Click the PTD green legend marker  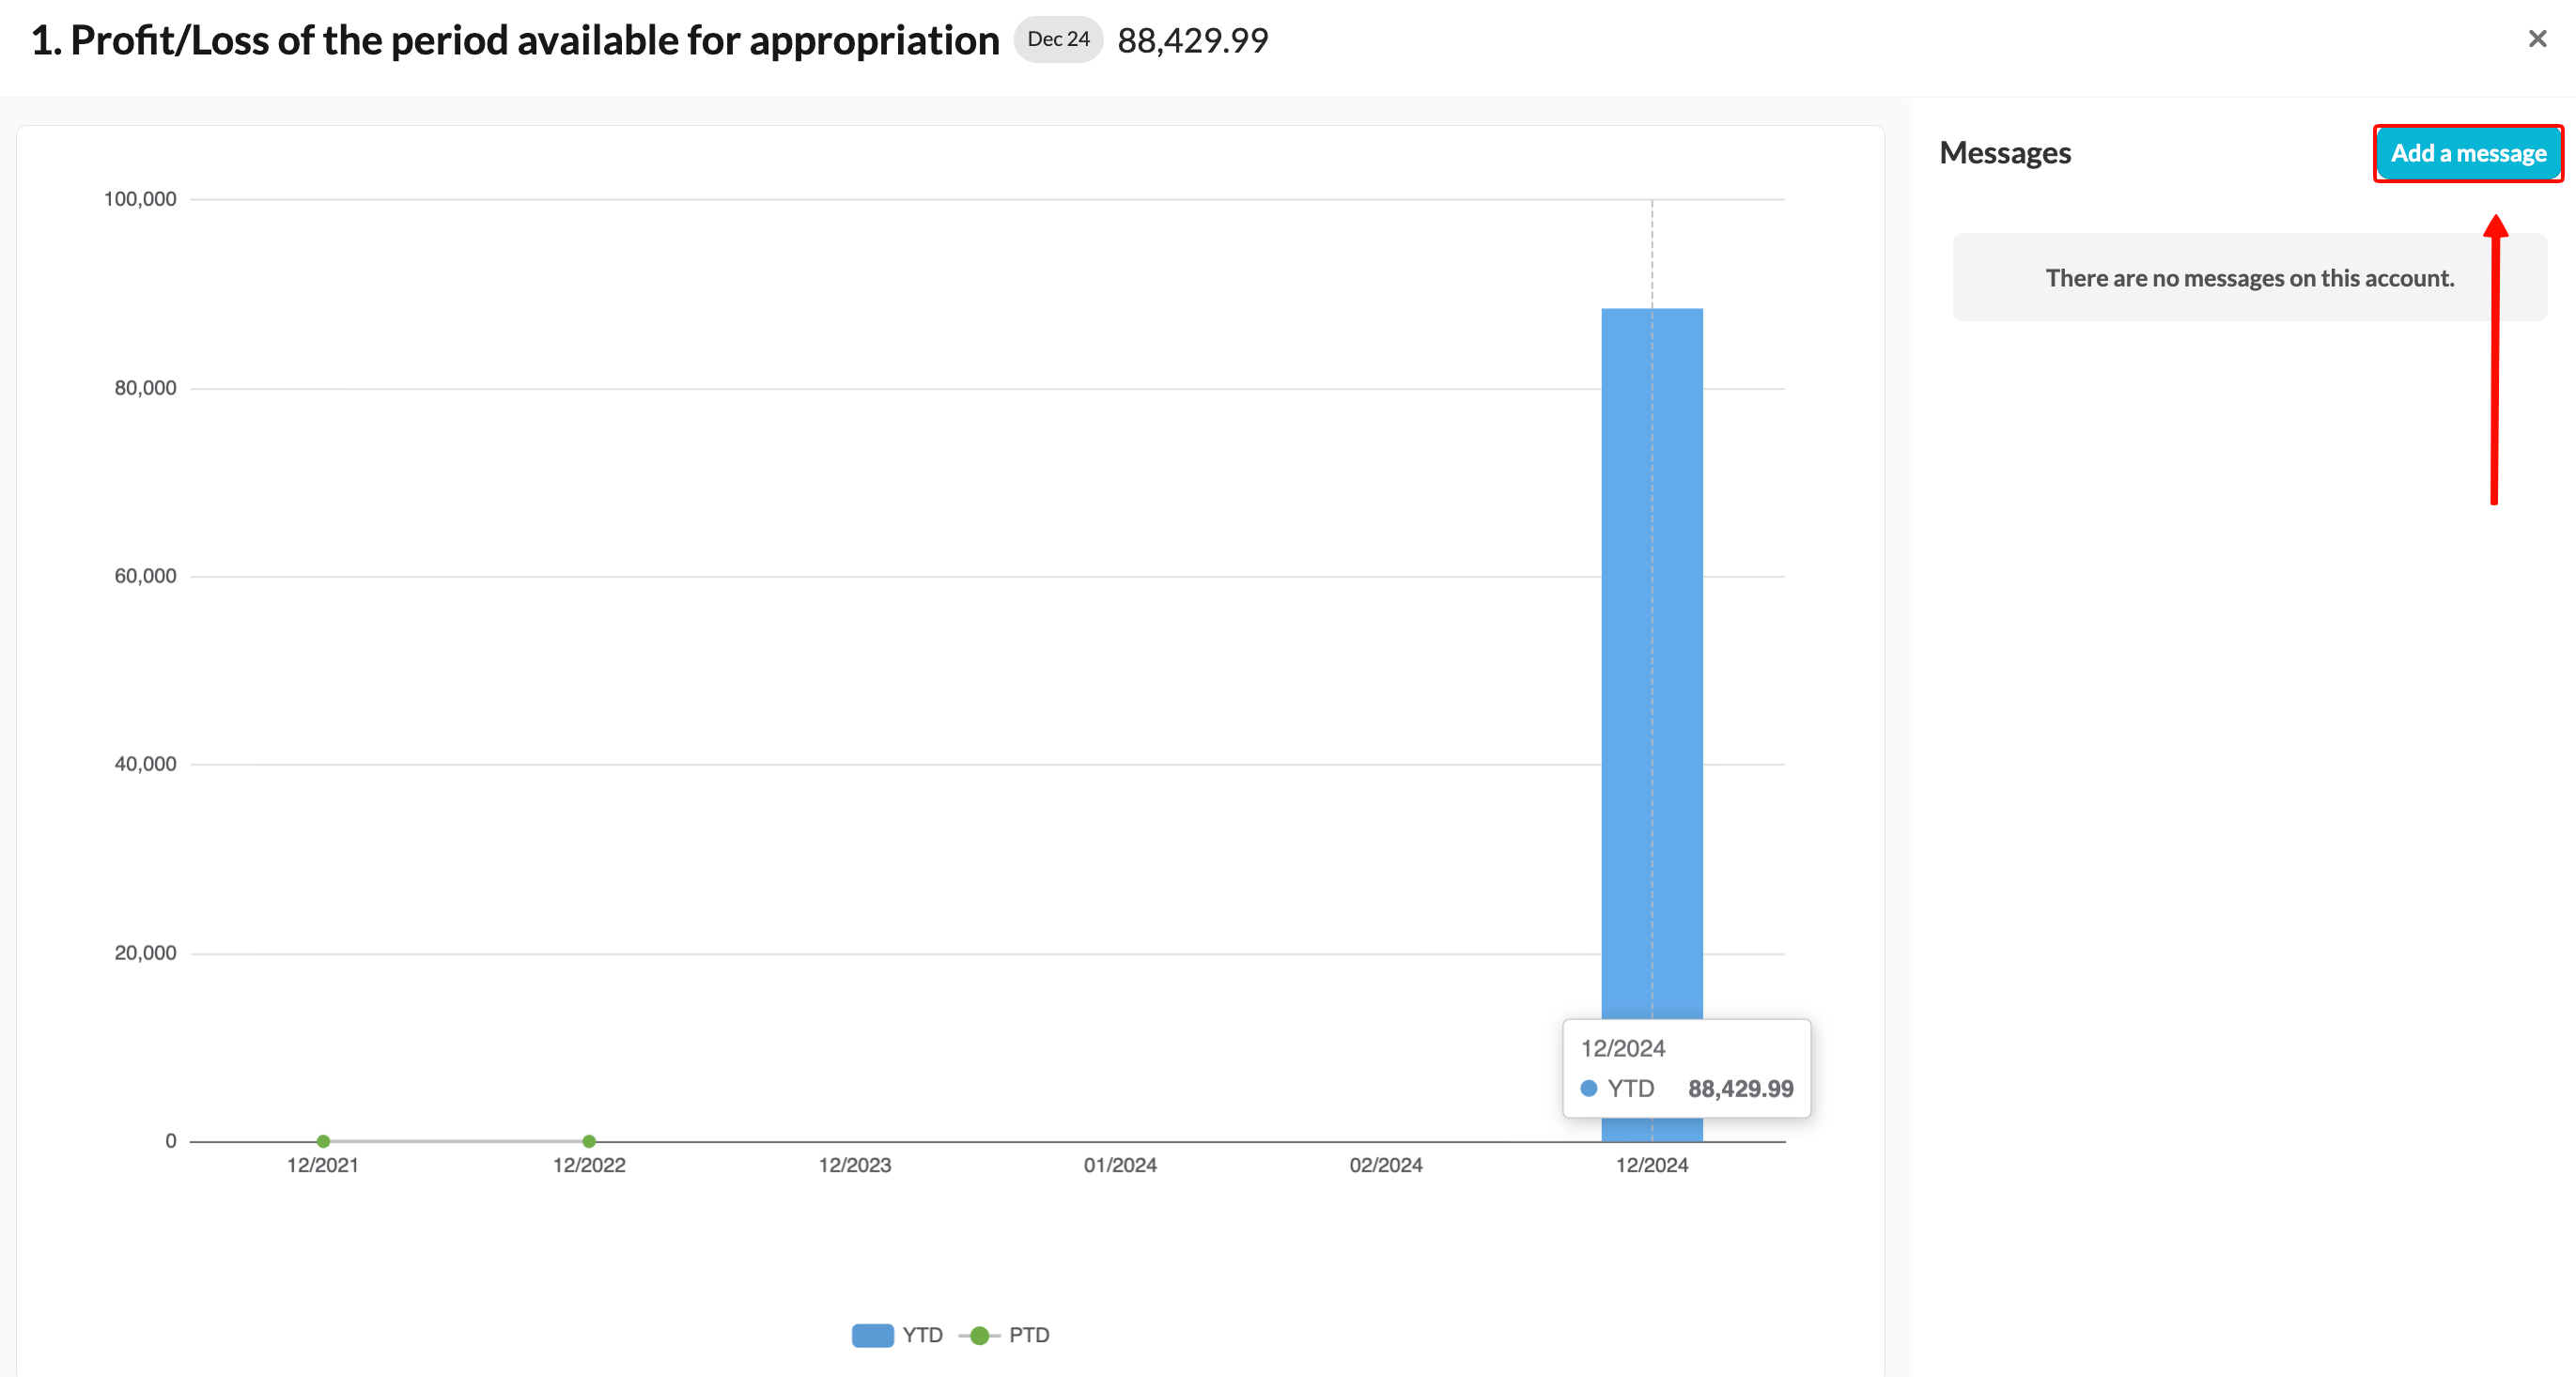click(980, 1335)
